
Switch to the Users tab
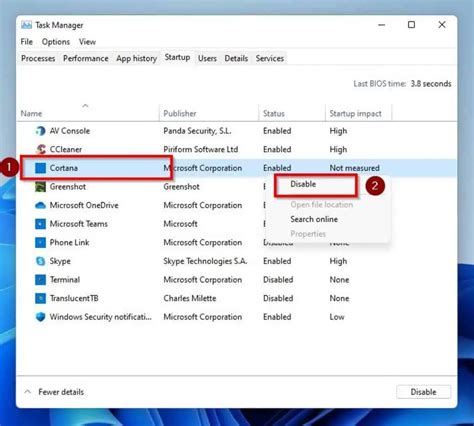pyautogui.click(x=207, y=58)
